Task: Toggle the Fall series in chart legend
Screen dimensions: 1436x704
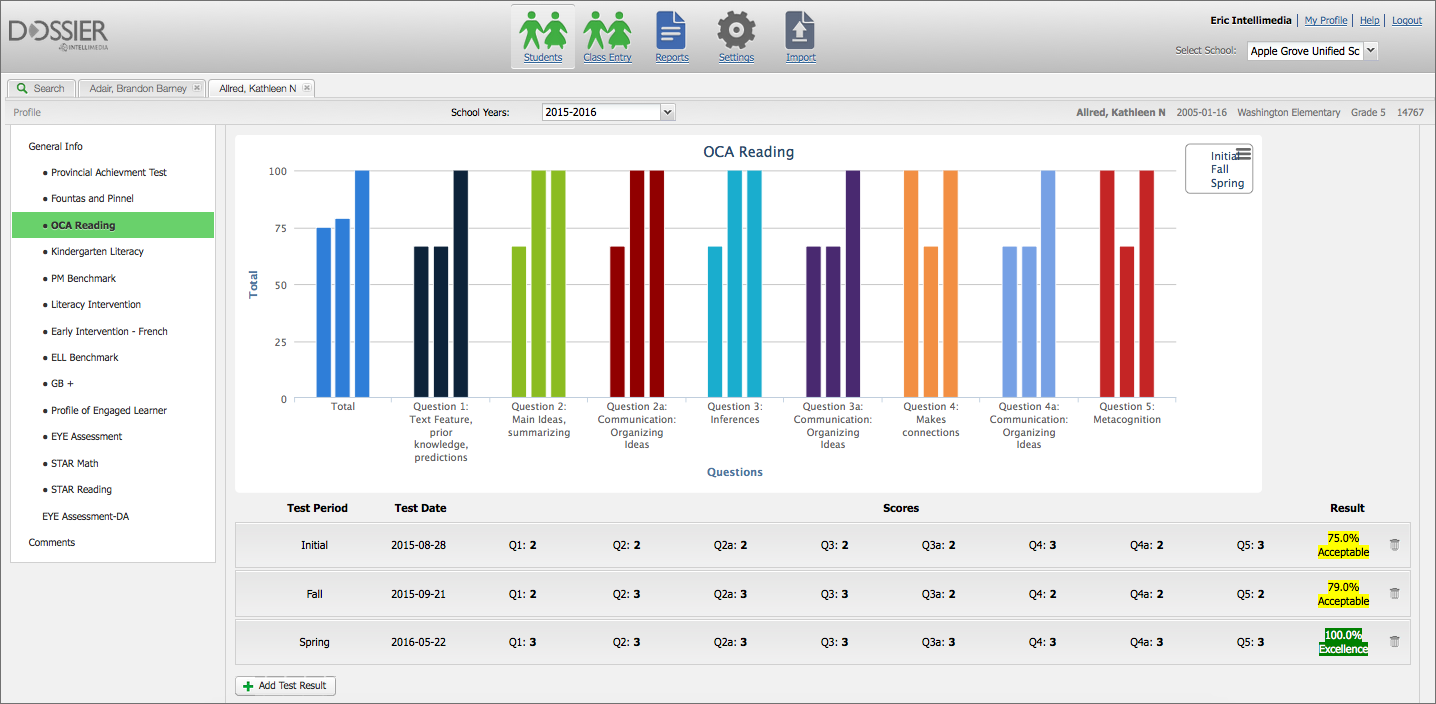Action: (1219, 170)
